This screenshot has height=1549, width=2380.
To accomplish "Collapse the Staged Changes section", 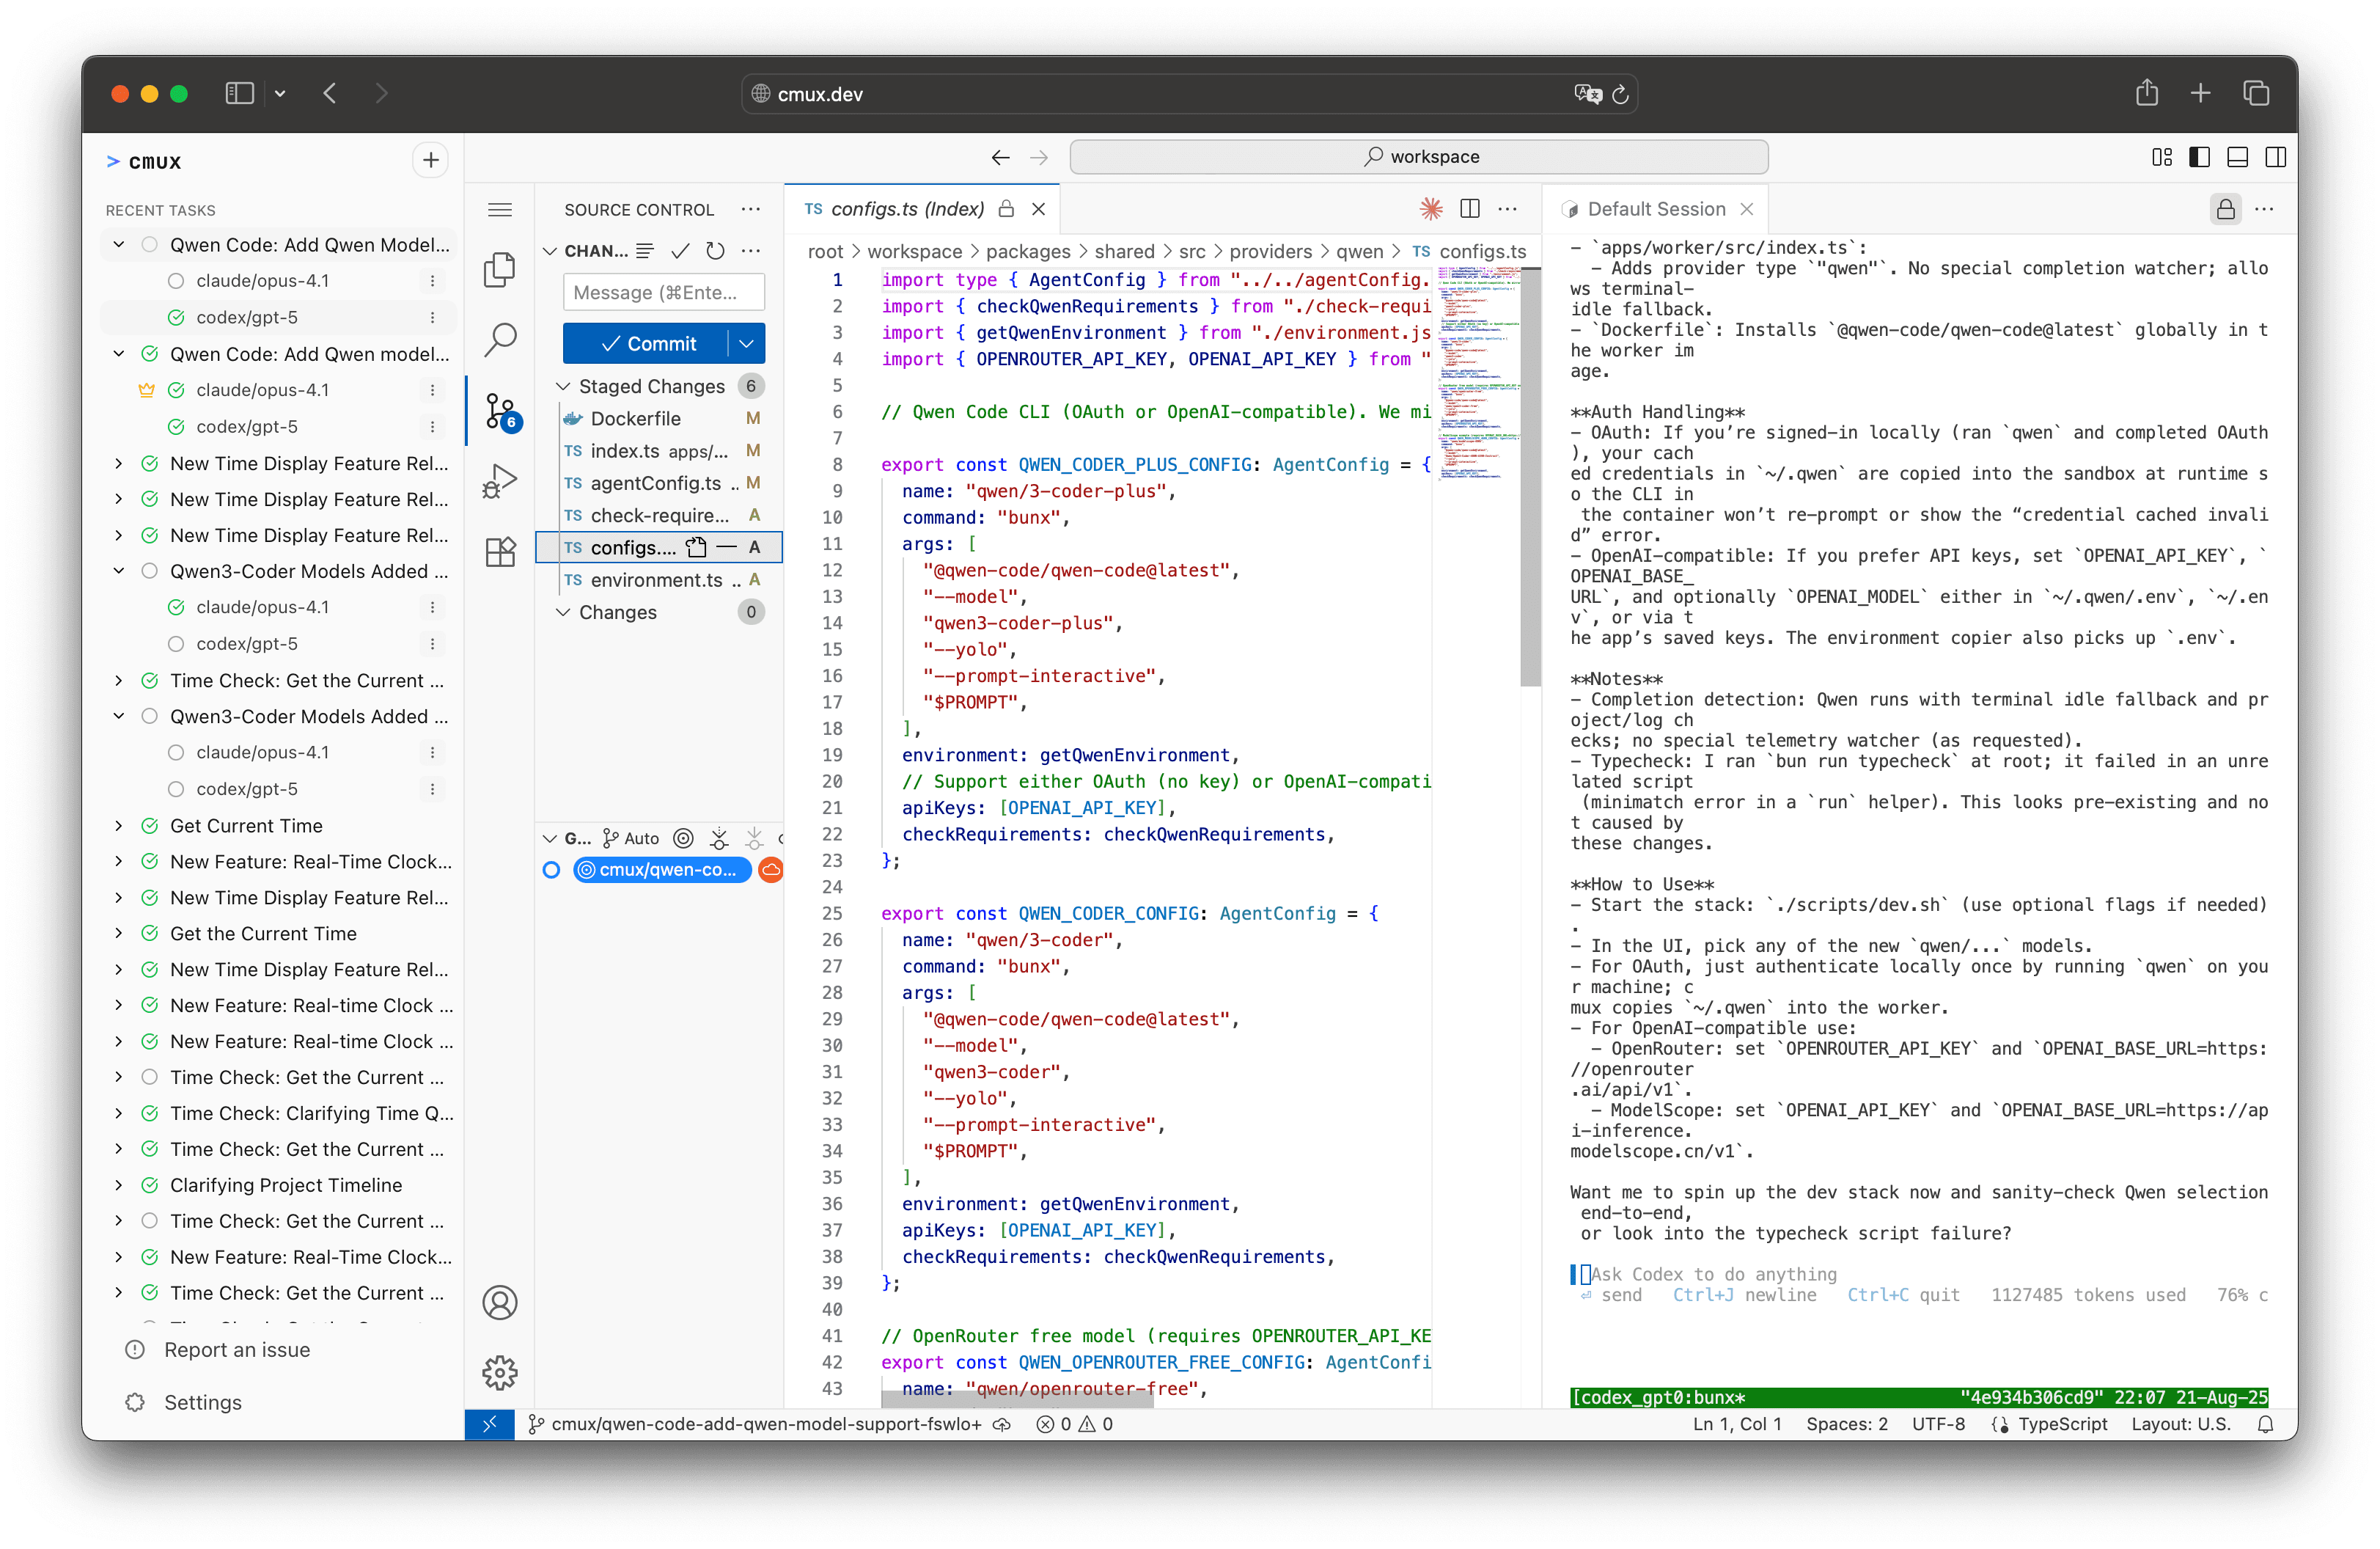I will coord(563,386).
